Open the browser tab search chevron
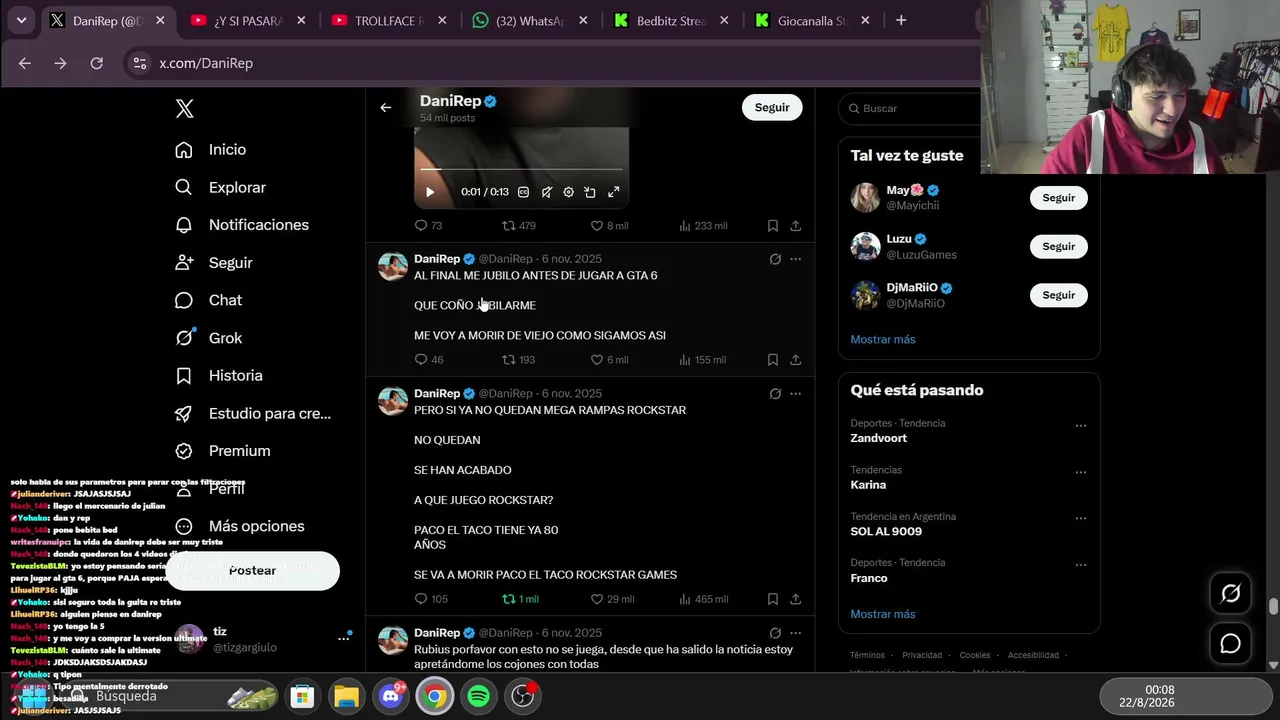The image size is (1280, 720). pos(21,20)
